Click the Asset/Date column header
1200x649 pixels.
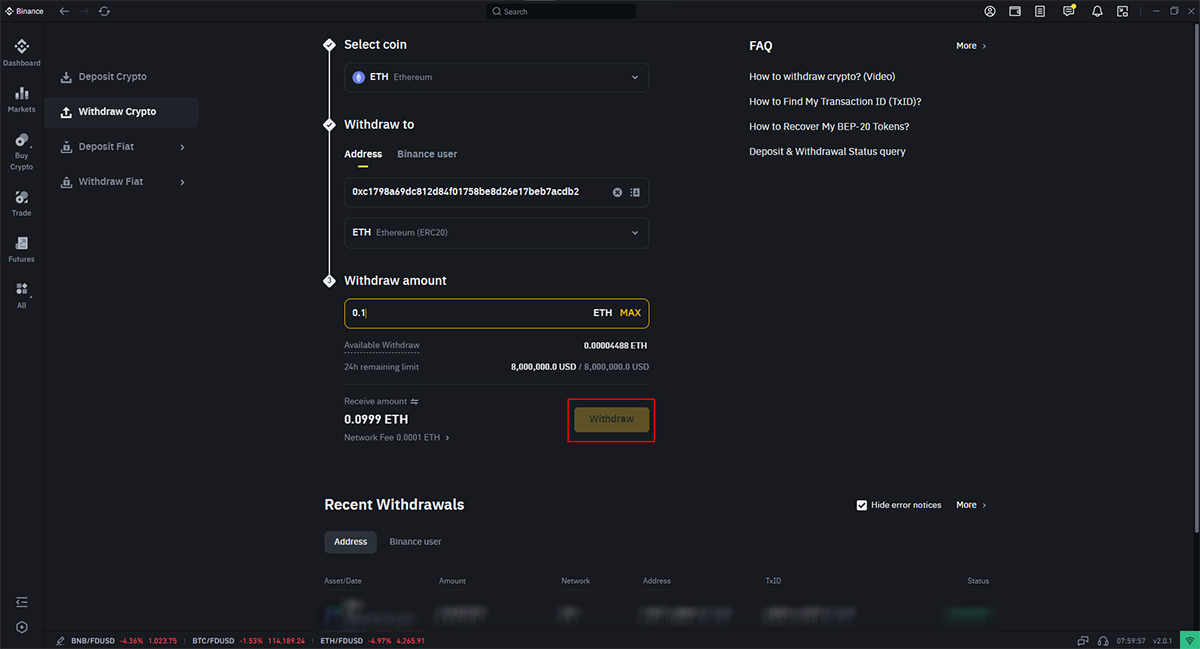[343, 581]
